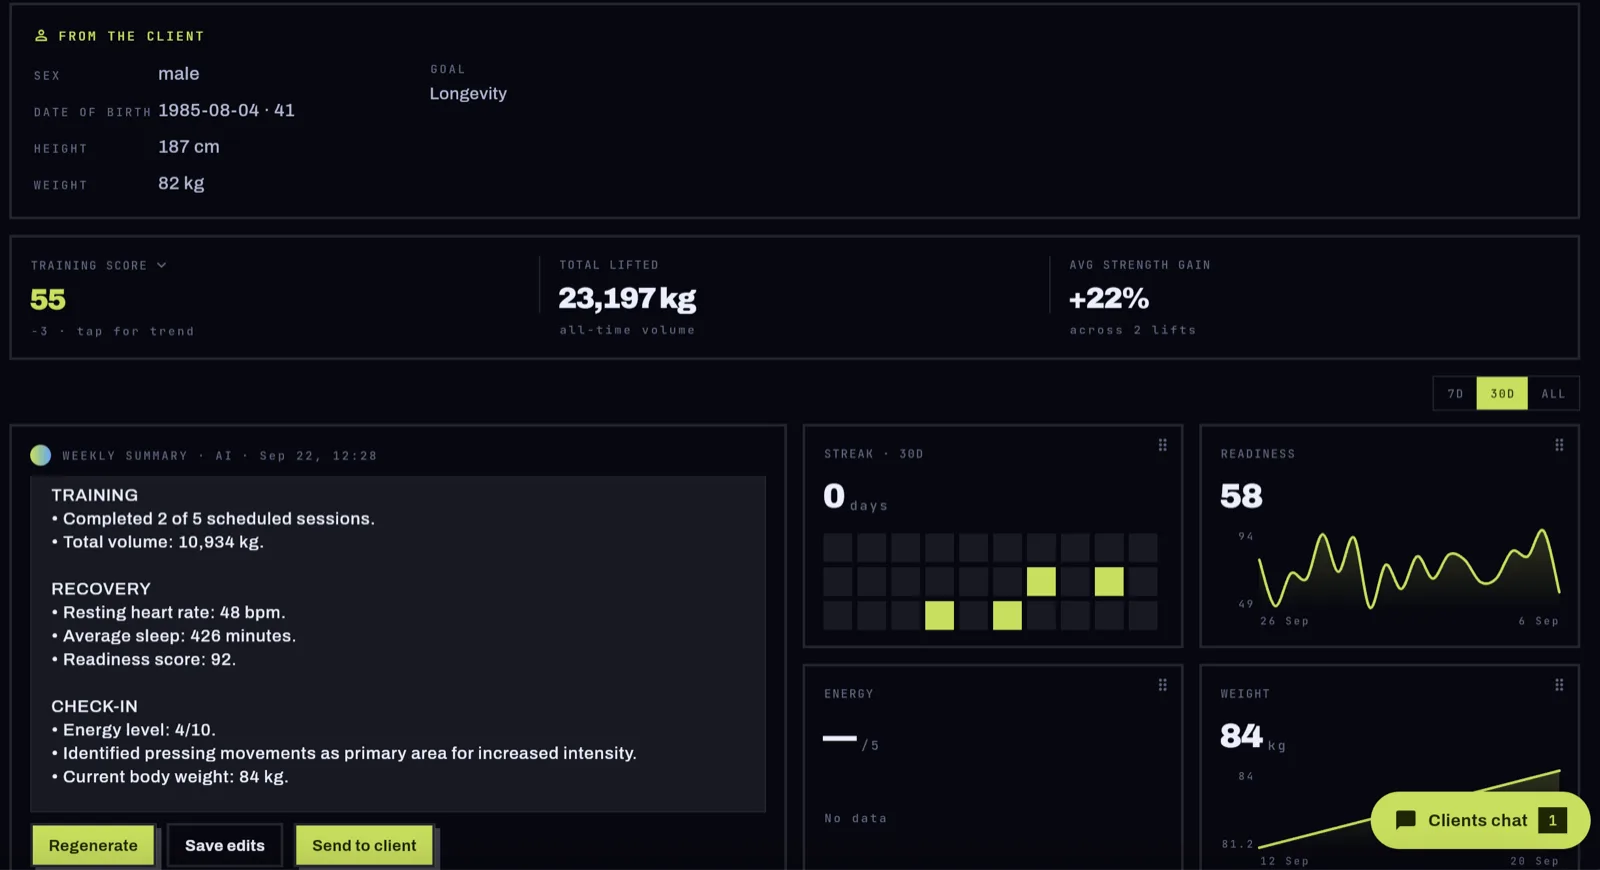Grab the Streak card drag handle

1162,445
